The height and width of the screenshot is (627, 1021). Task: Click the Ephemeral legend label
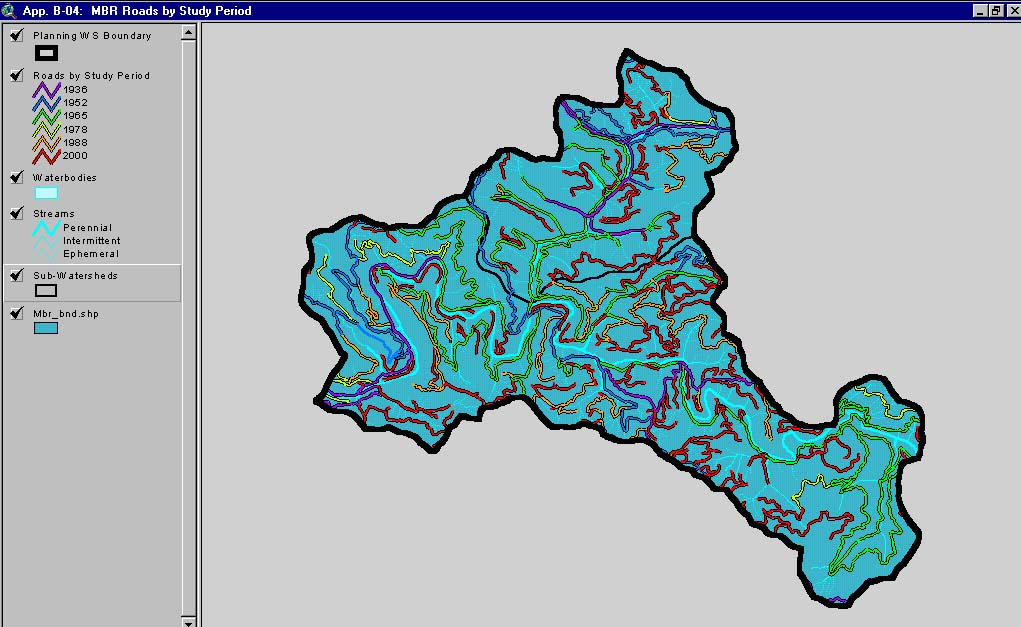point(91,254)
